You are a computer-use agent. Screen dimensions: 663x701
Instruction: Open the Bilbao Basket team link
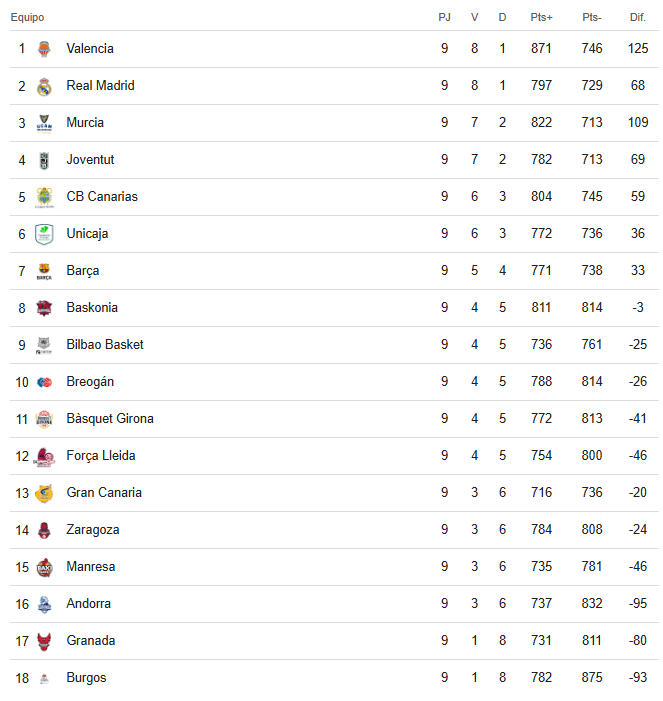pyautogui.click(x=105, y=345)
